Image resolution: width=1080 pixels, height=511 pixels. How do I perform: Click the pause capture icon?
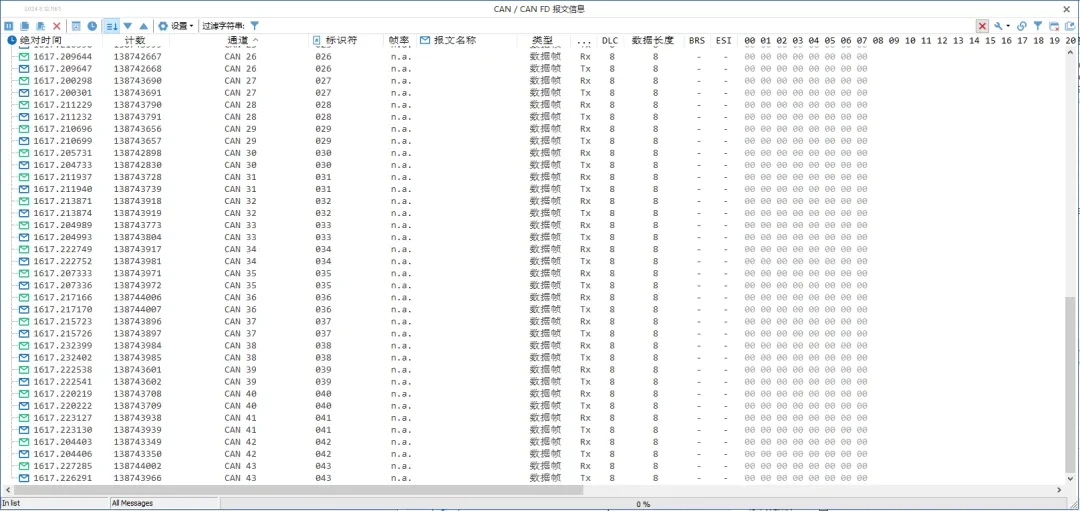click(x=9, y=25)
